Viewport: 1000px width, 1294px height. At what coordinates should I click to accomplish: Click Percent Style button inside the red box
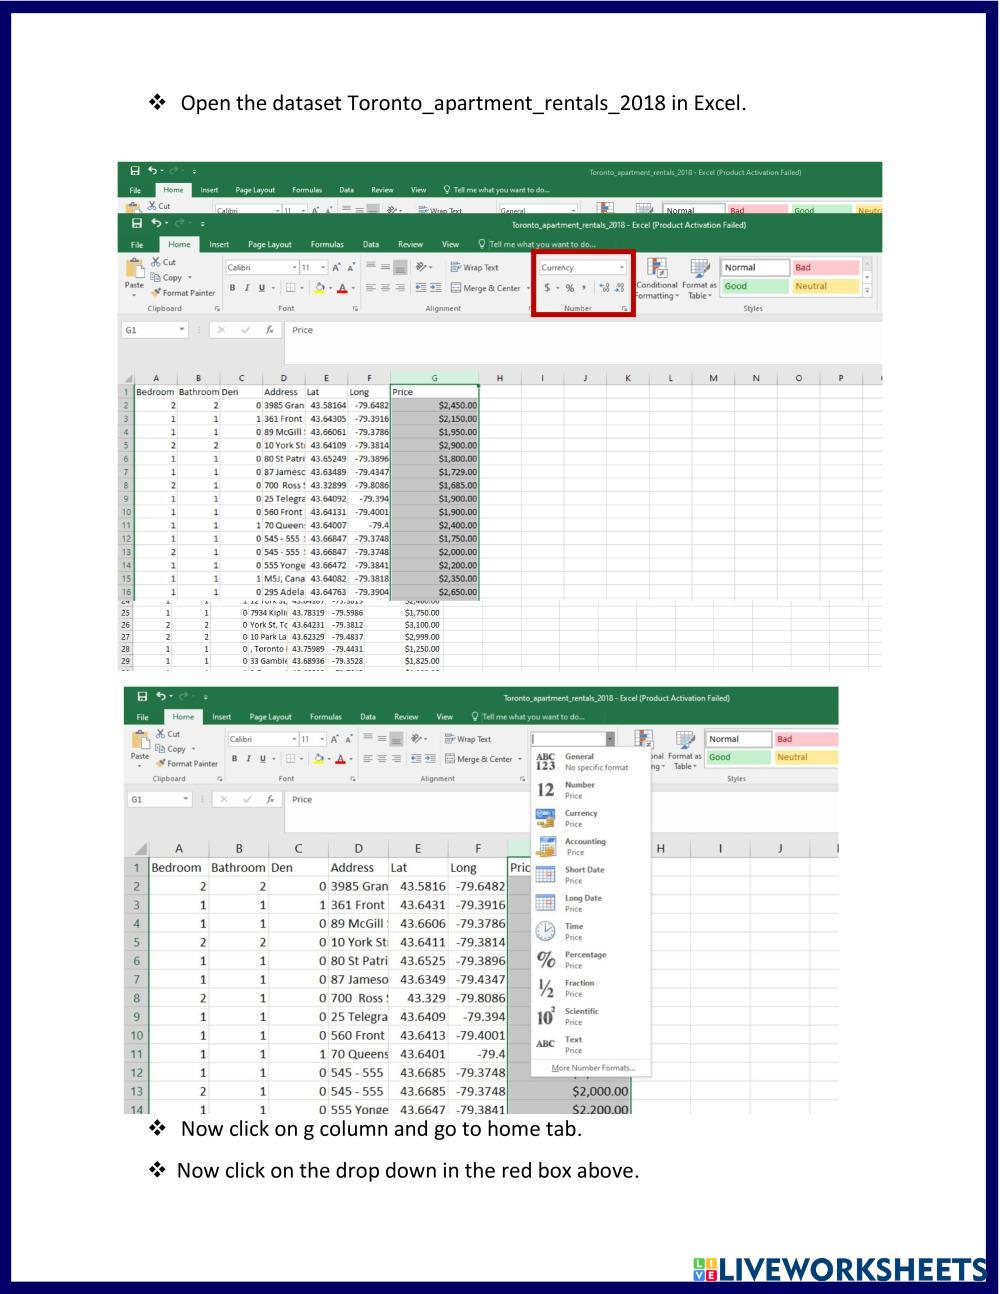(x=570, y=288)
